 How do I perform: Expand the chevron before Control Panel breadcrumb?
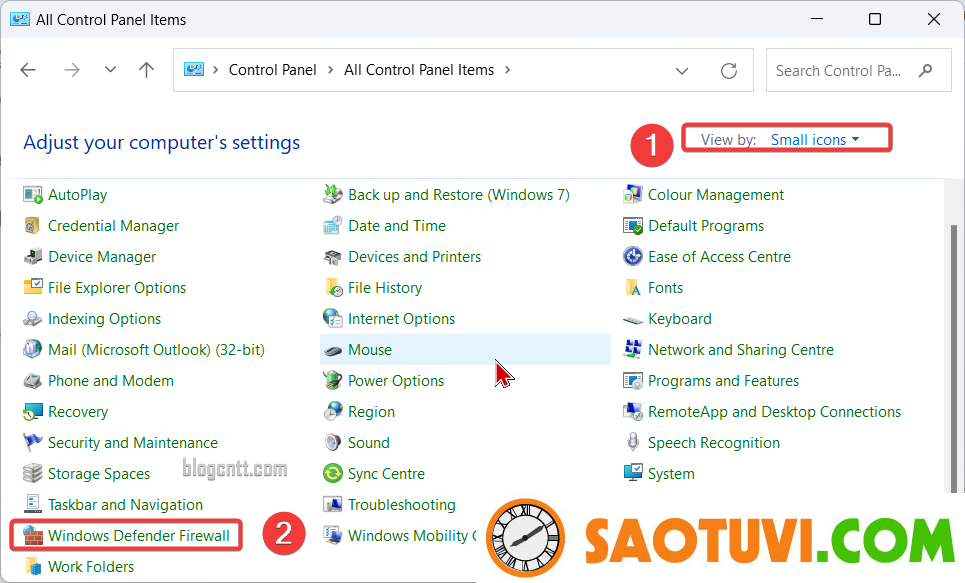pyautogui.click(x=215, y=70)
